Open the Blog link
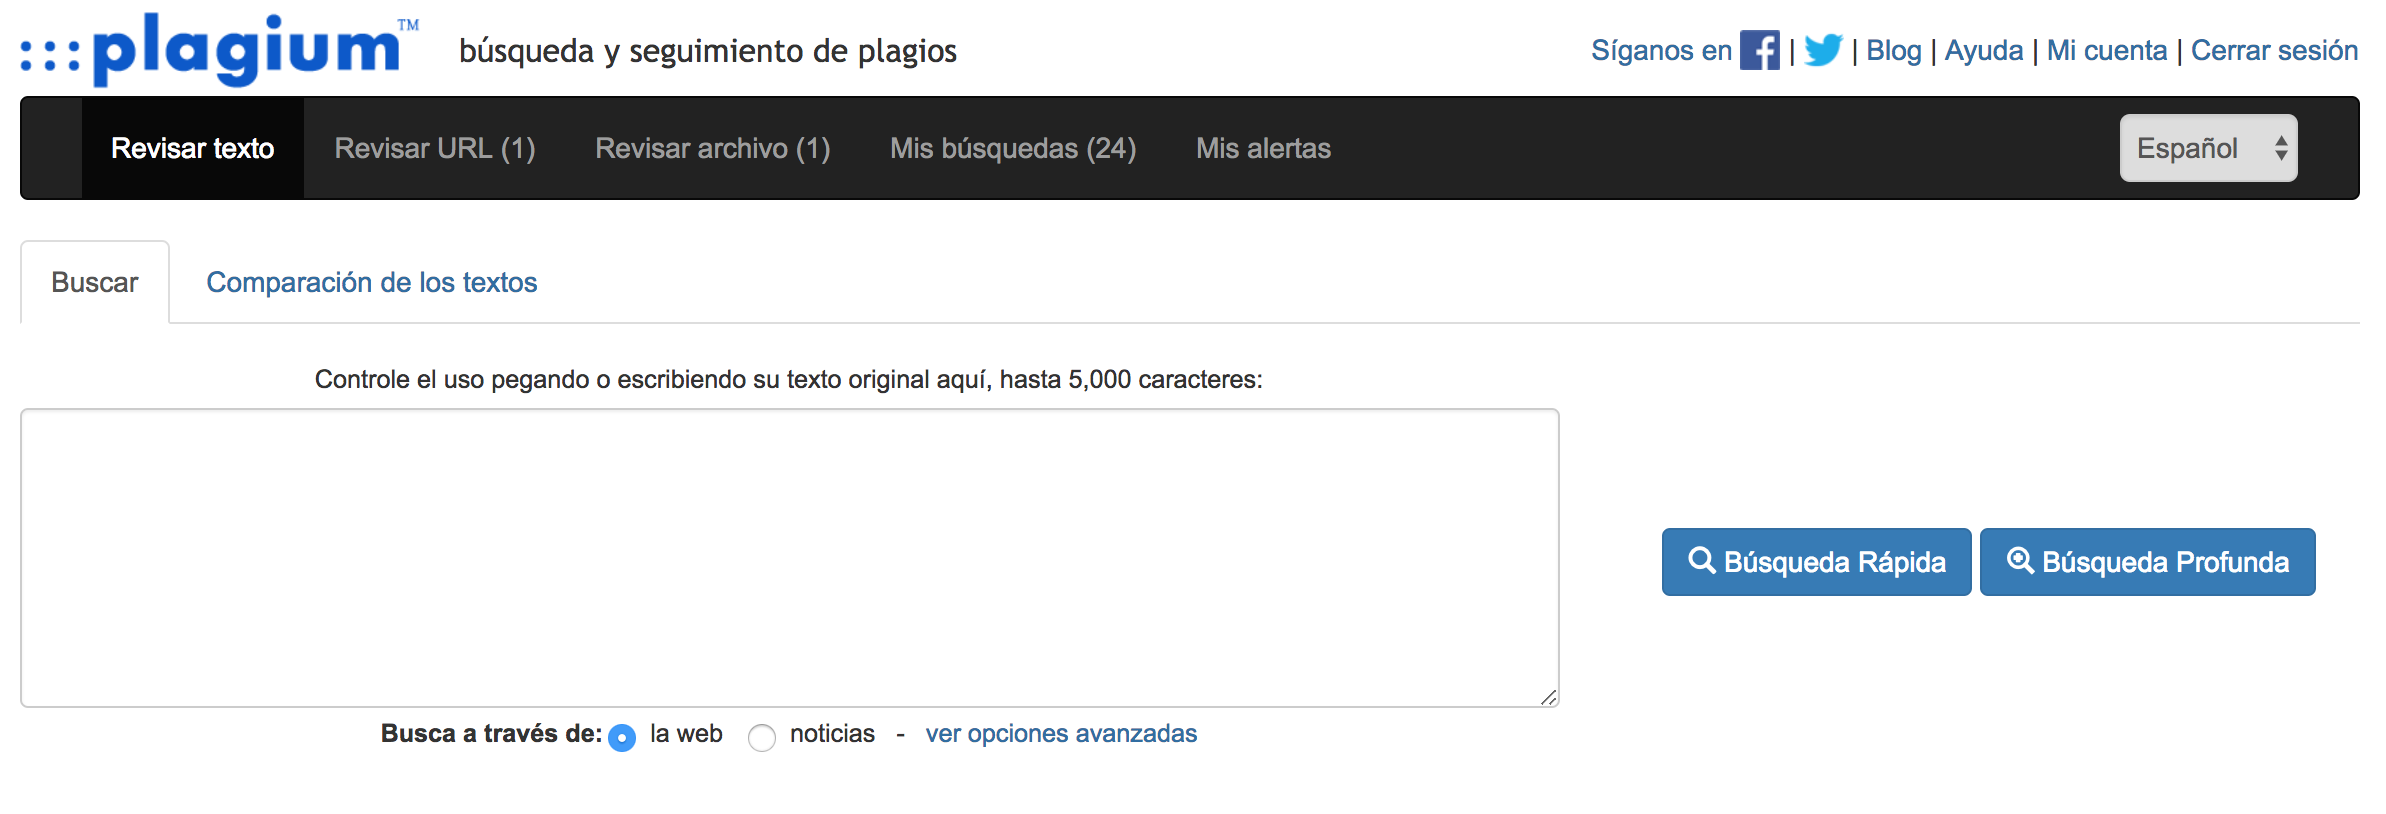The image size is (2386, 814). [1894, 51]
